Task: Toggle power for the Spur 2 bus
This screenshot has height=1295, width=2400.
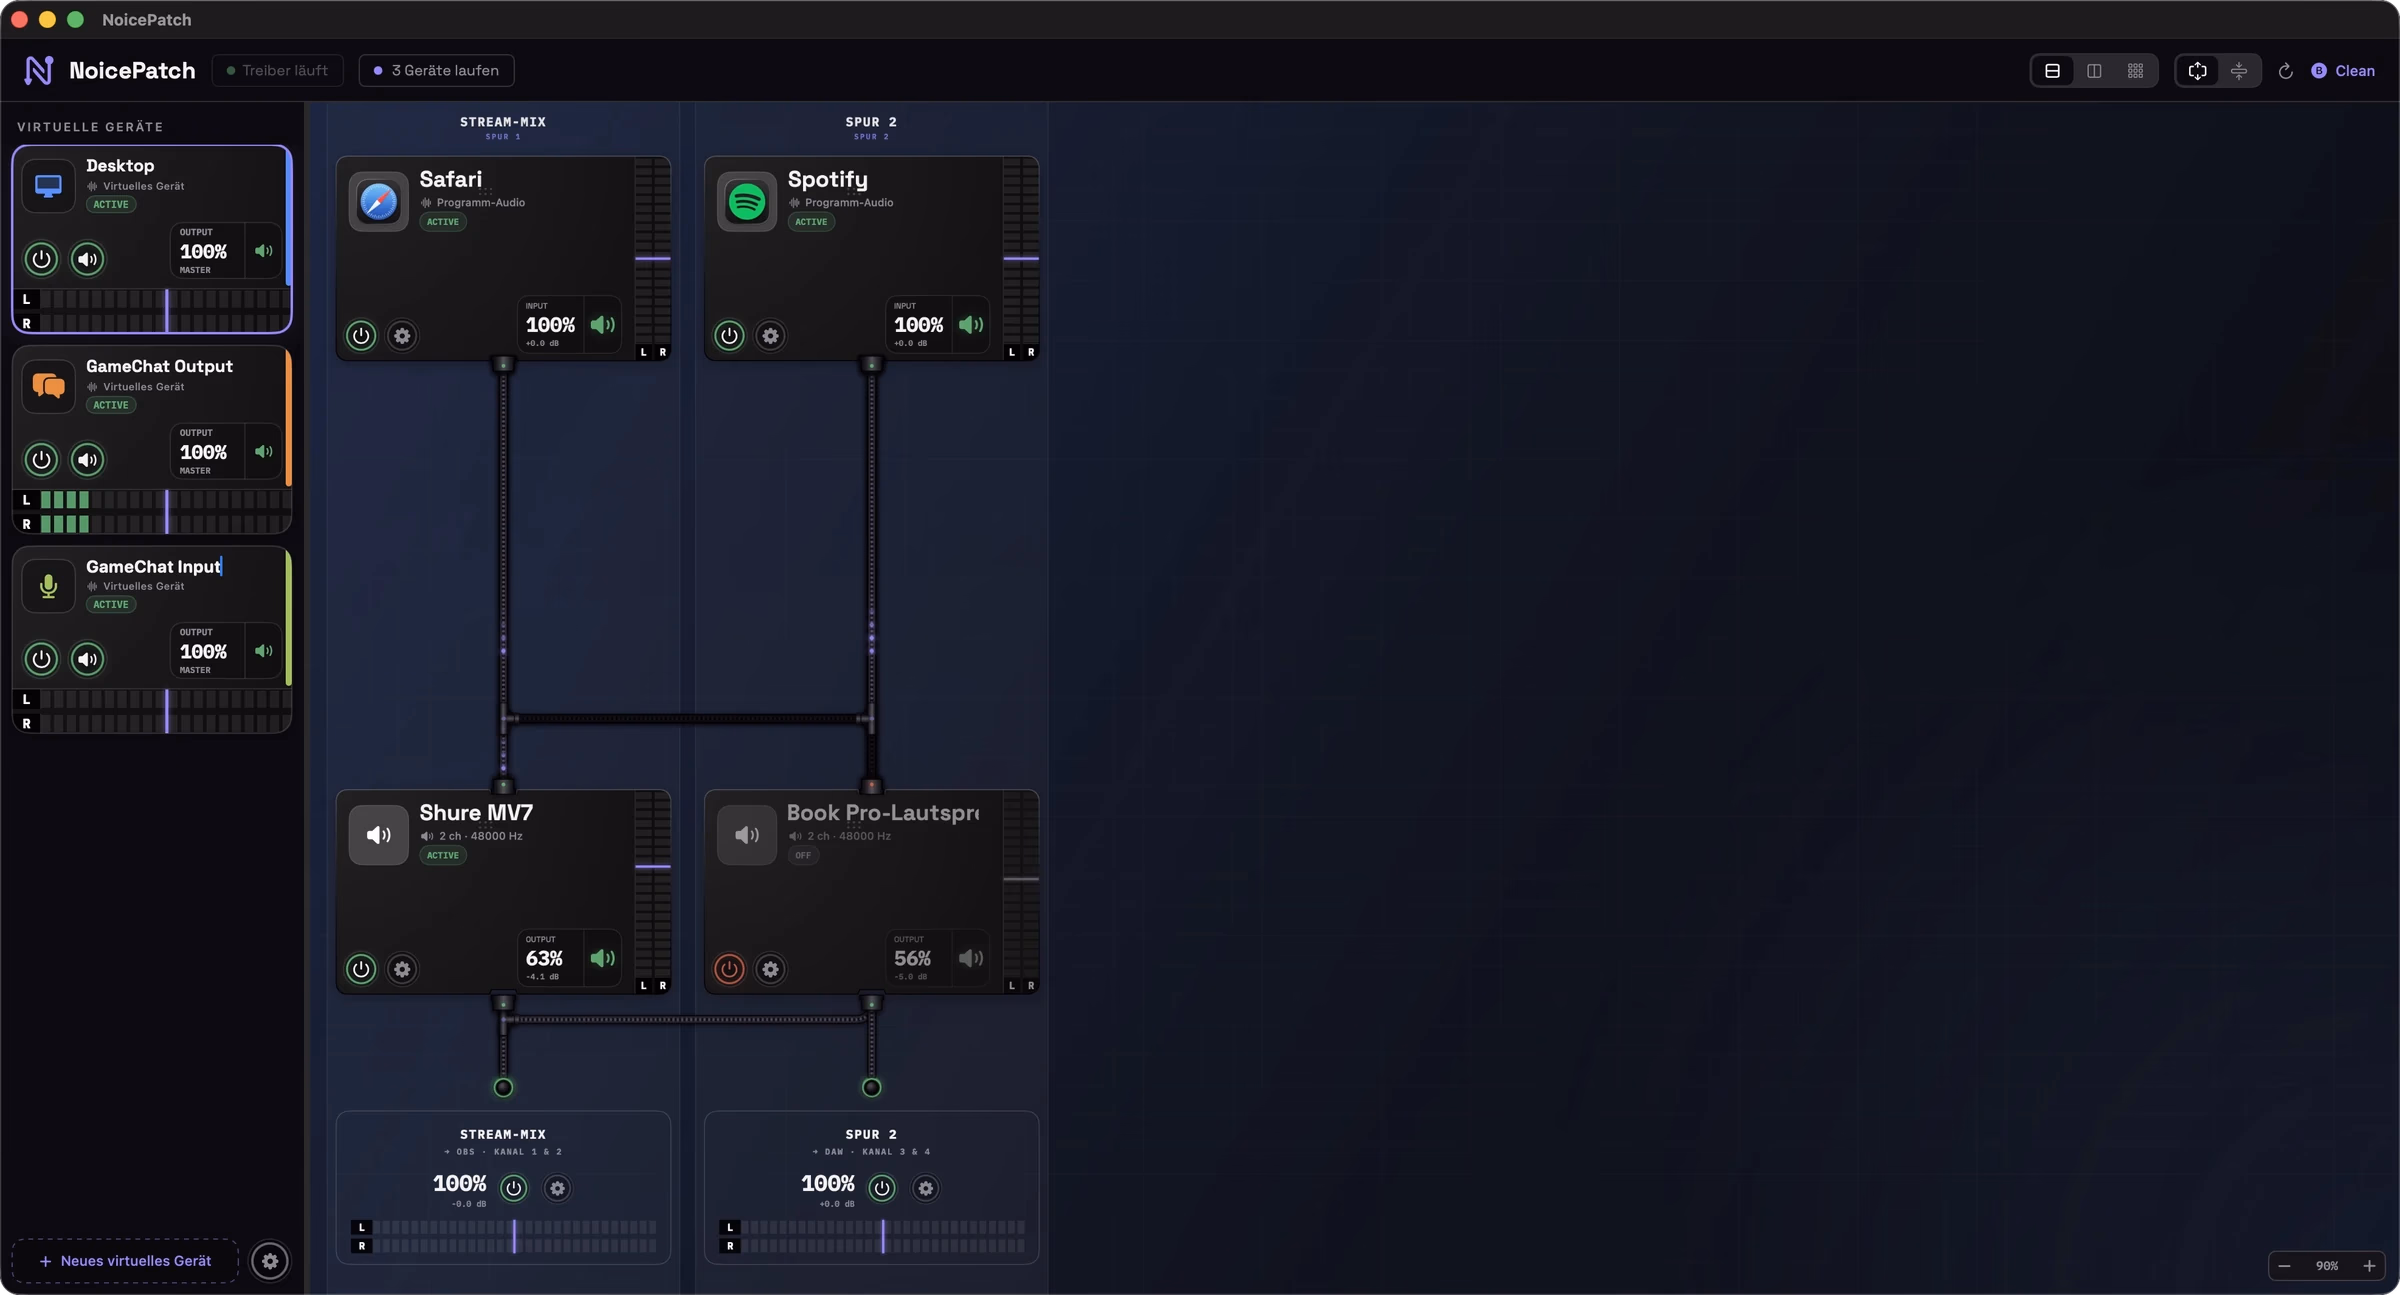Action: (x=882, y=1188)
